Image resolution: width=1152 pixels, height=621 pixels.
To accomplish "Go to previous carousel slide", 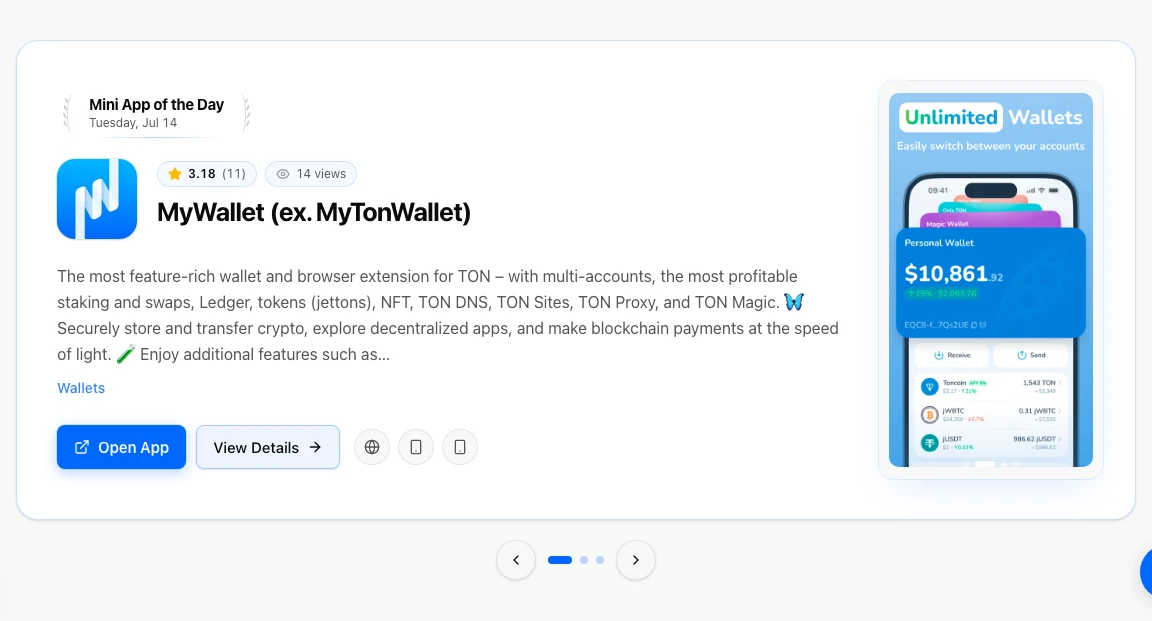I will [516, 560].
